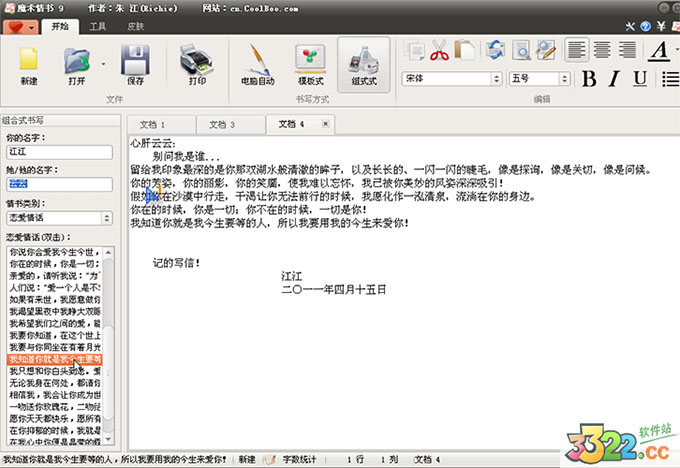
Task: Click the 你的名字 input field
Action: [x=59, y=152]
